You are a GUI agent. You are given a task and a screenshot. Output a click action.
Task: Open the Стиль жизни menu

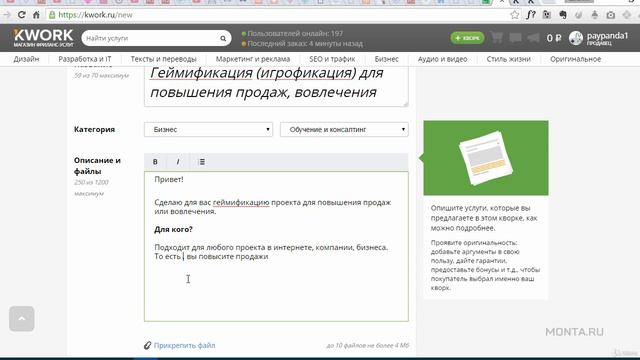(x=509, y=59)
